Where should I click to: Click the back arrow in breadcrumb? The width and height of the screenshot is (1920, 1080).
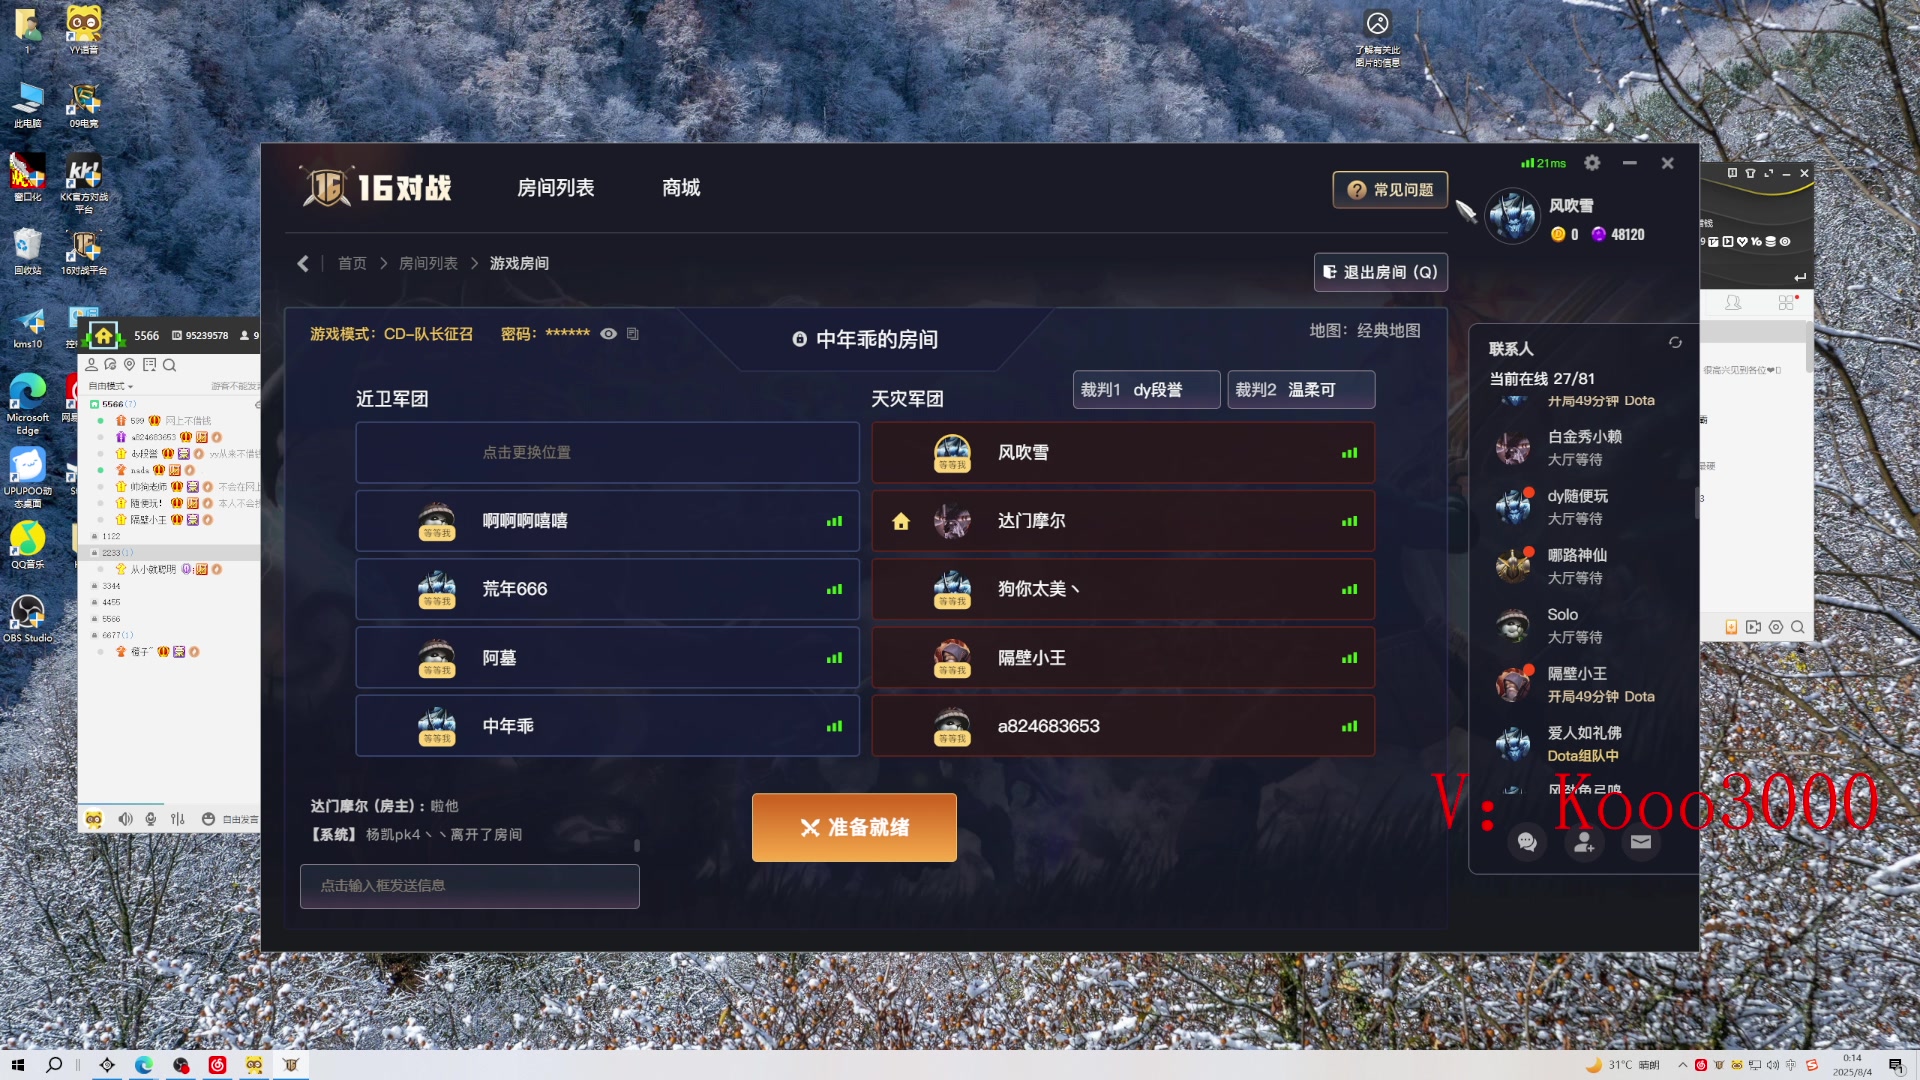click(x=303, y=263)
